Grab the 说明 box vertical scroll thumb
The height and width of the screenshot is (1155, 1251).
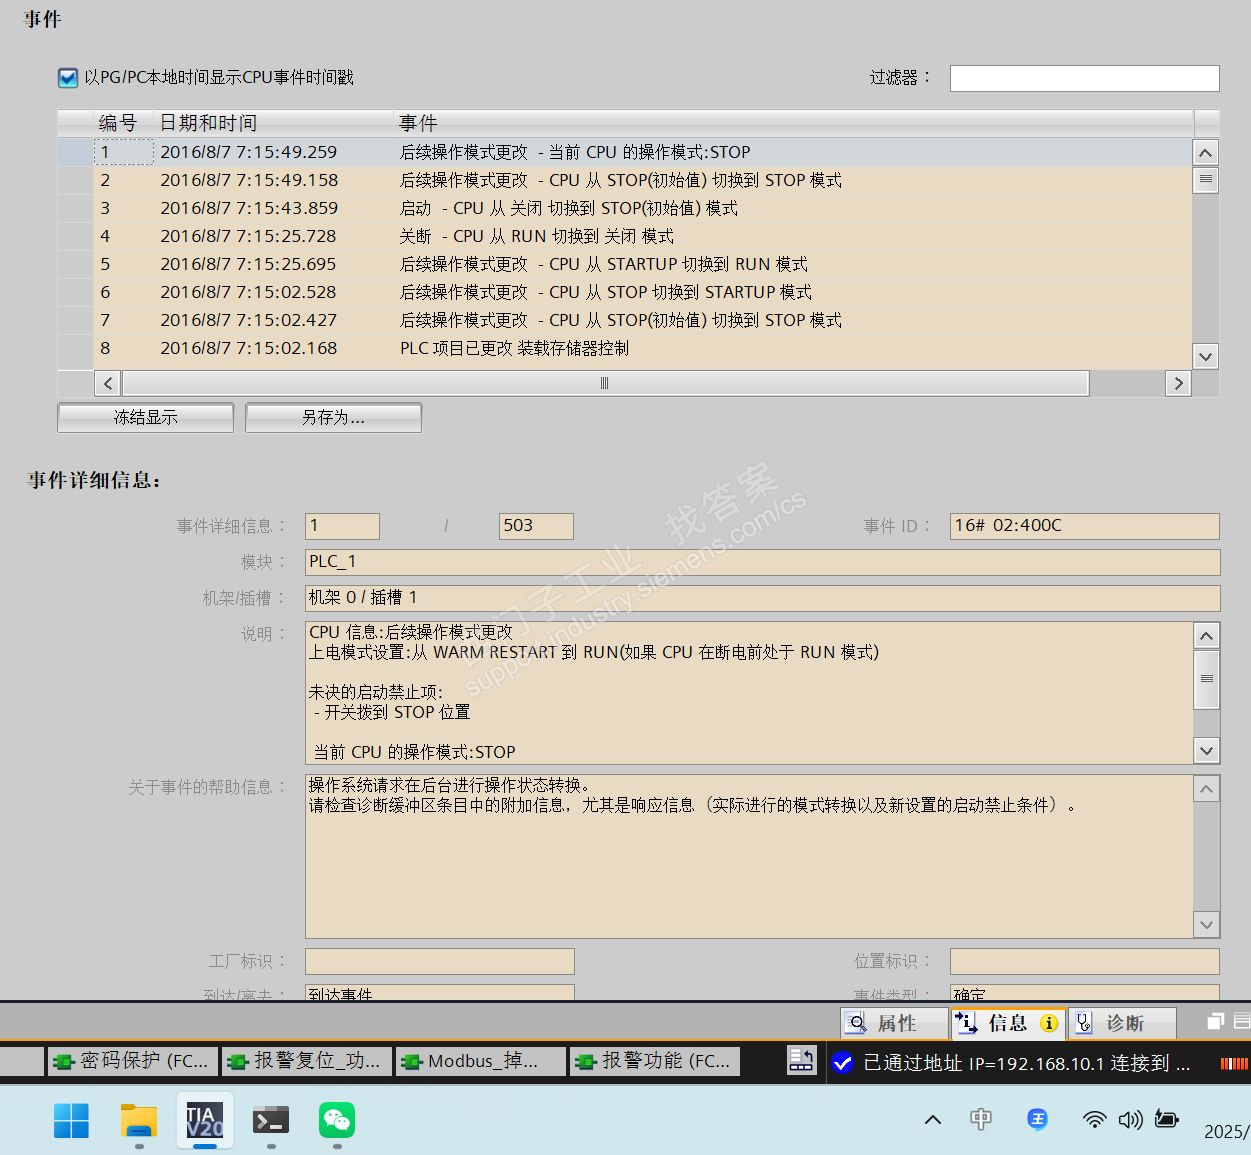tap(1207, 679)
